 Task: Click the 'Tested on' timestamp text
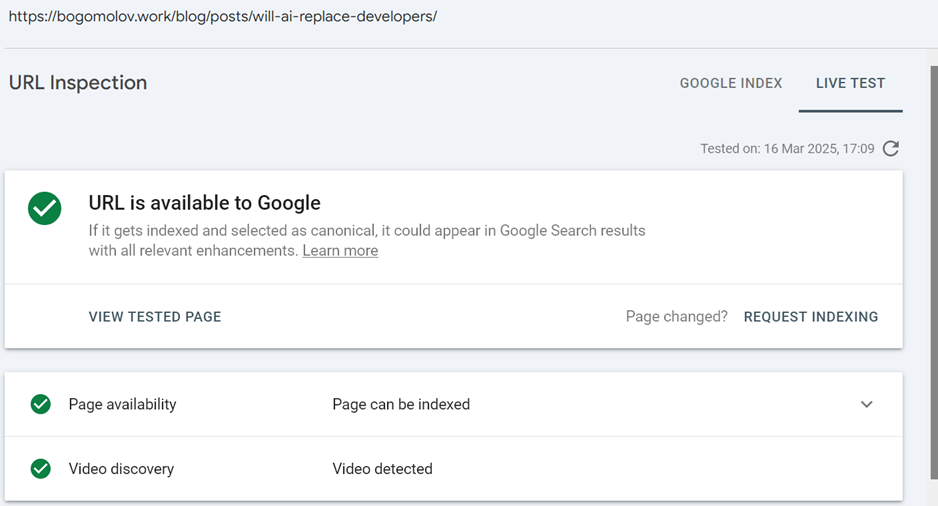(x=787, y=149)
